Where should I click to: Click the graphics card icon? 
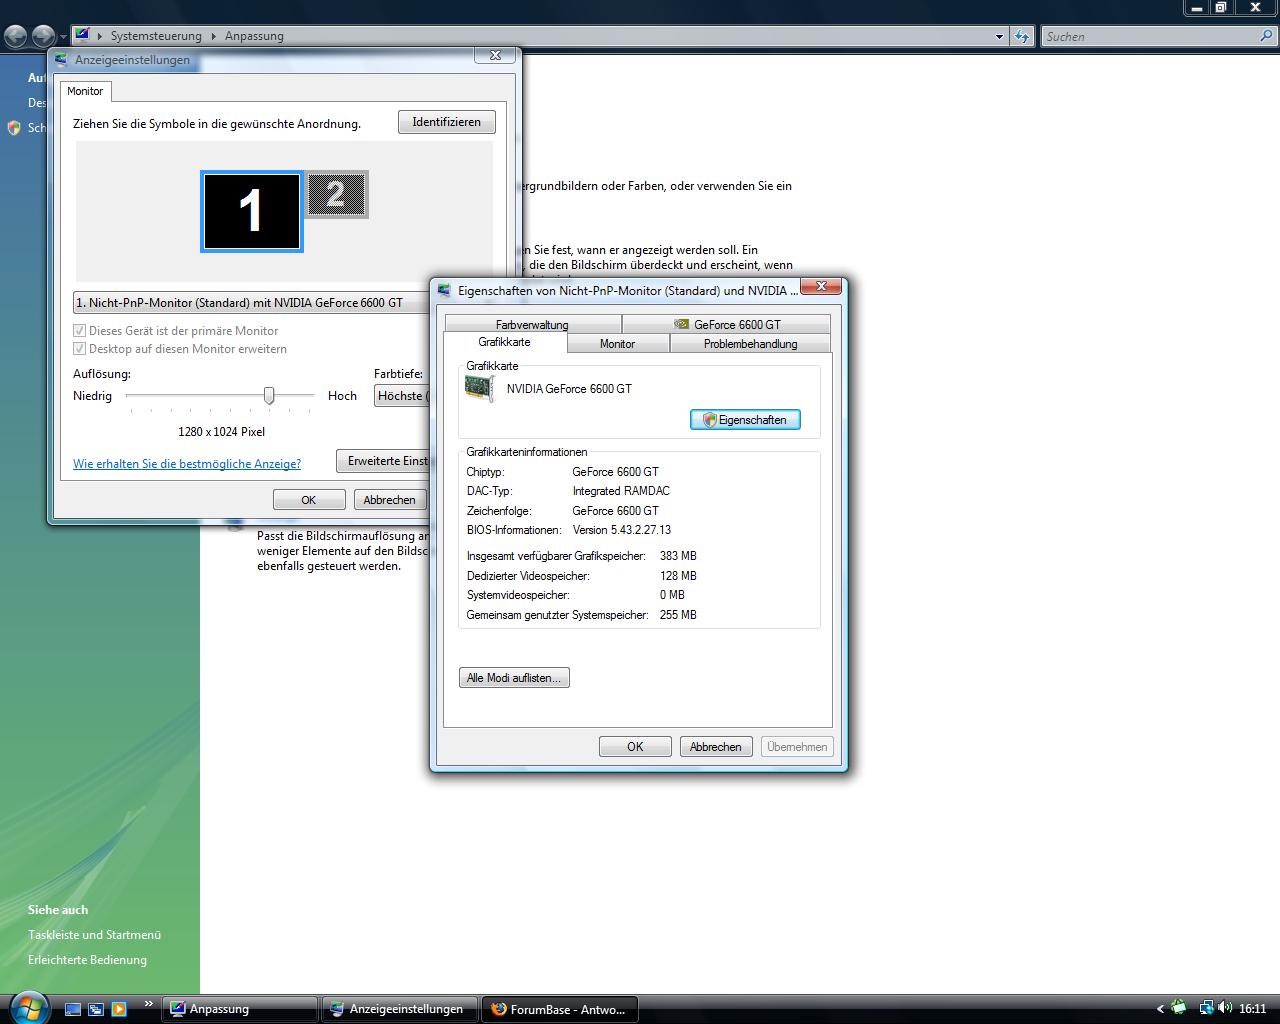(x=480, y=389)
